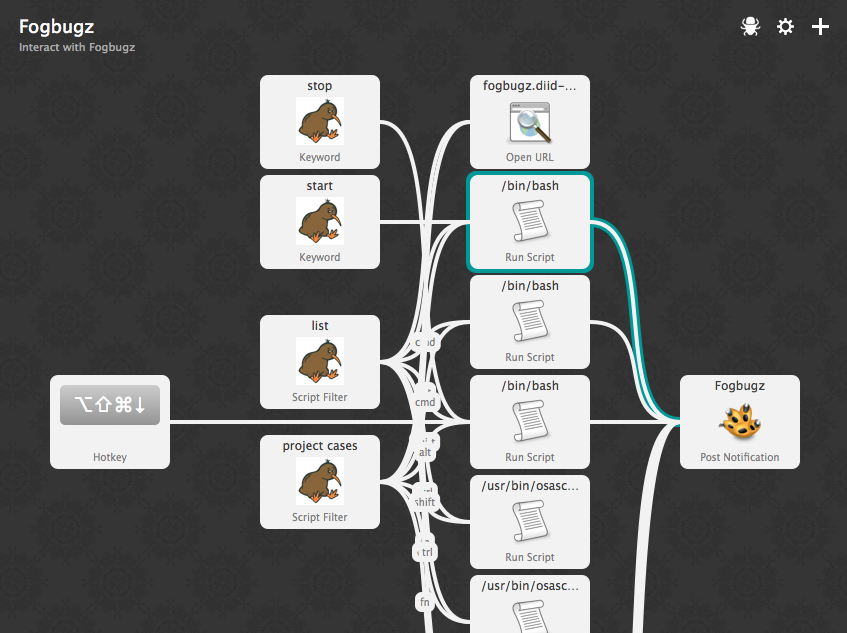
Task: Select the stop Keyword kiwi node
Action: coord(320,122)
